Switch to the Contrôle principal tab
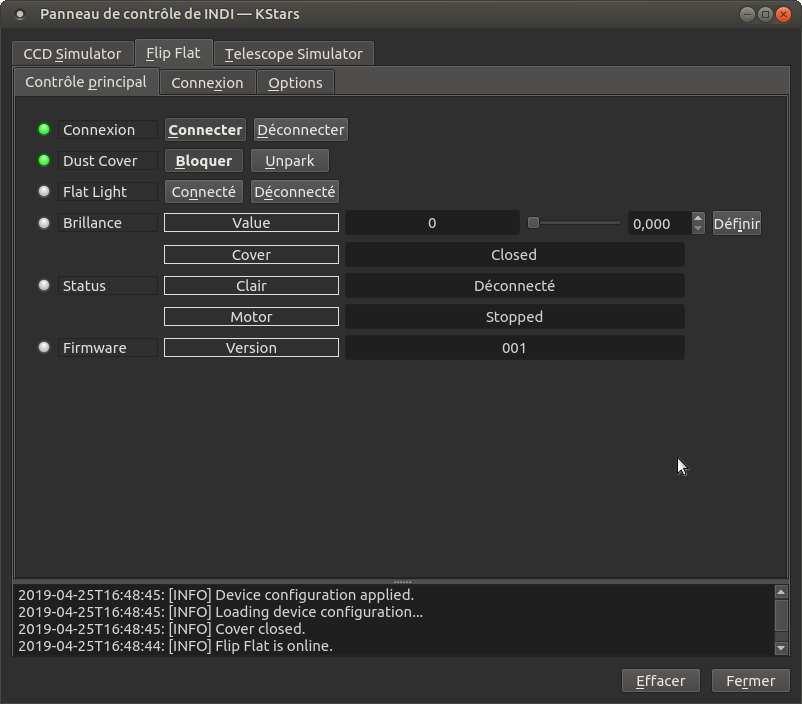The width and height of the screenshot is (802, 704). click(86, 82)
